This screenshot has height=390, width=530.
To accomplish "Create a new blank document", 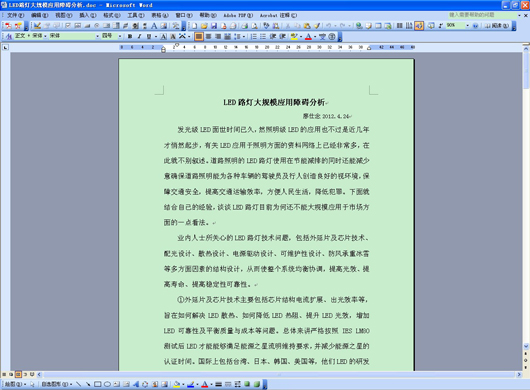I will 195,26.
